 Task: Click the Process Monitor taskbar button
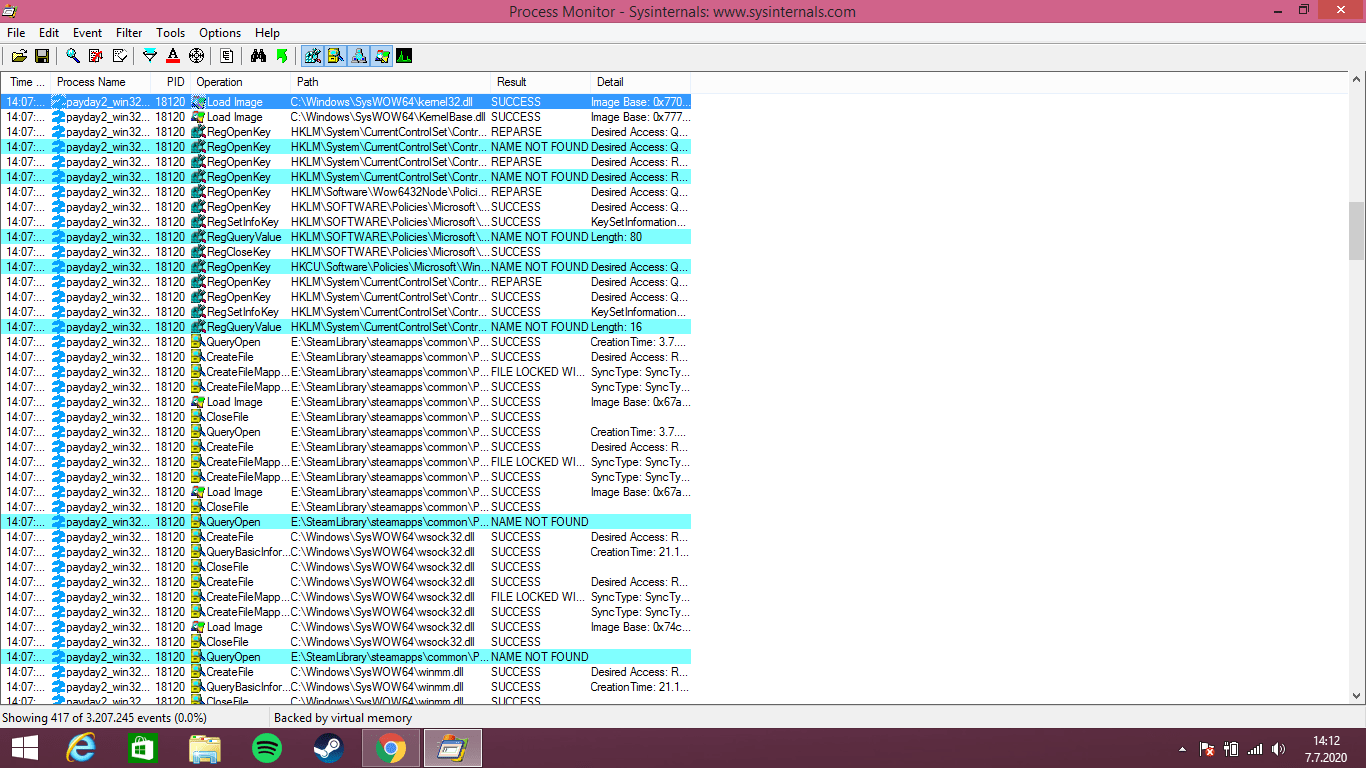453,748
